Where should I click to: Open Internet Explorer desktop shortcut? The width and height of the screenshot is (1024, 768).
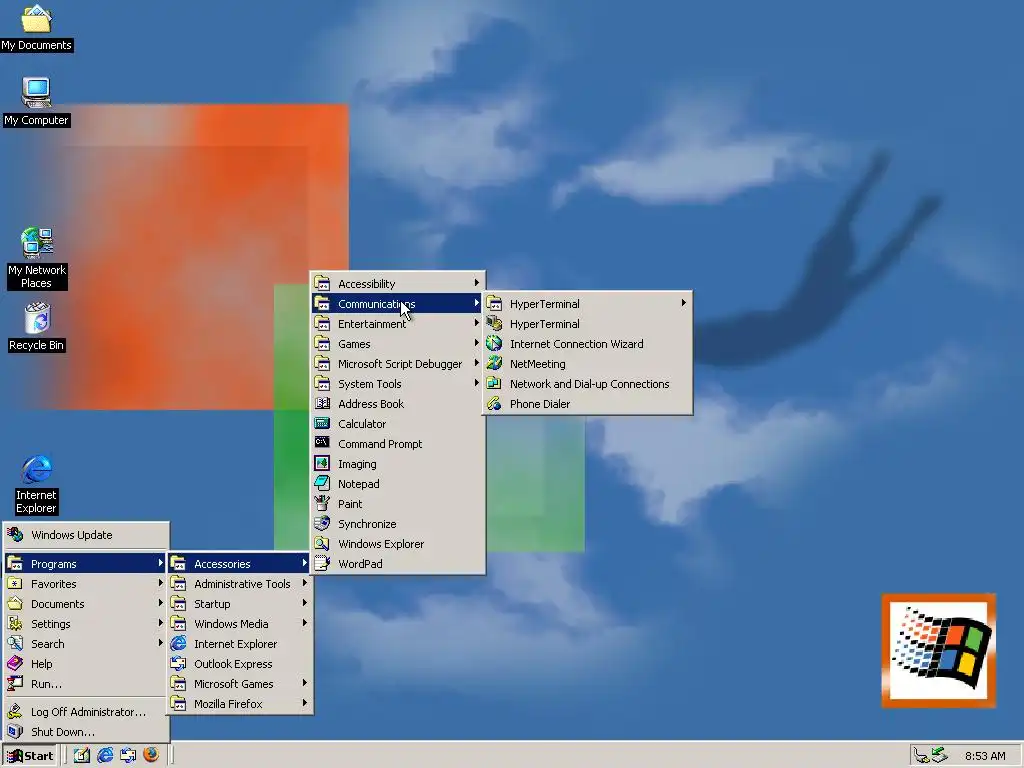37,485
